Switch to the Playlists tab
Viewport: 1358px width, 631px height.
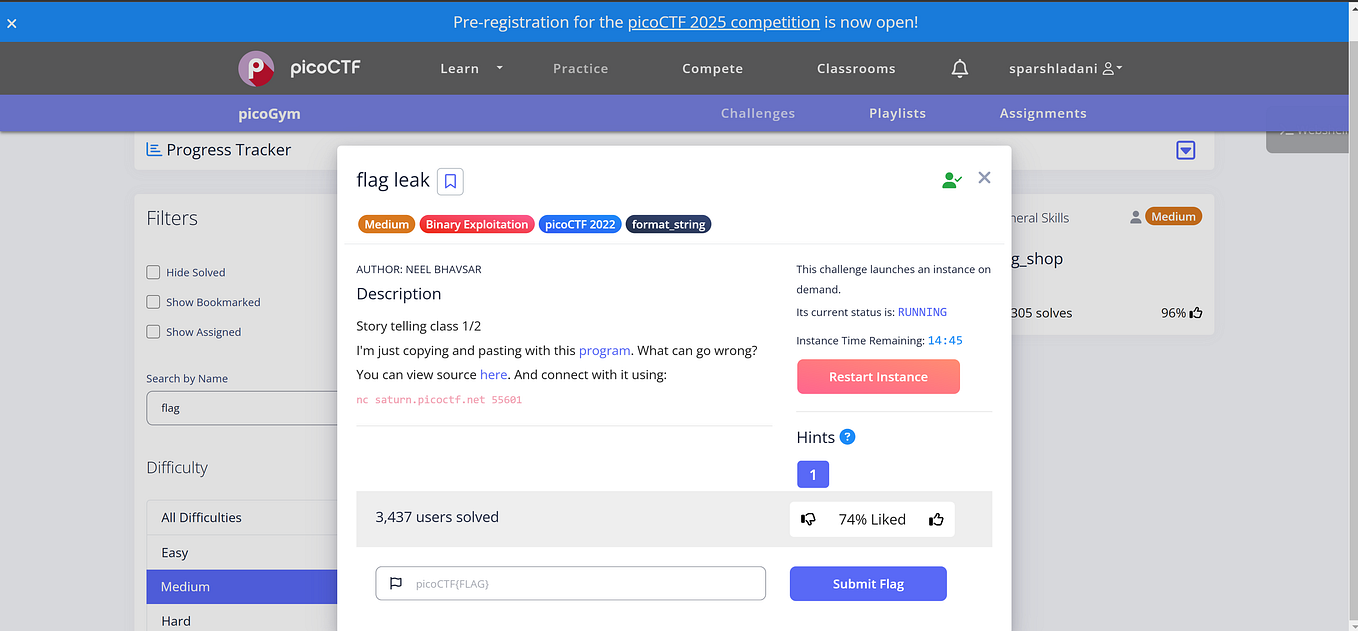897,113
